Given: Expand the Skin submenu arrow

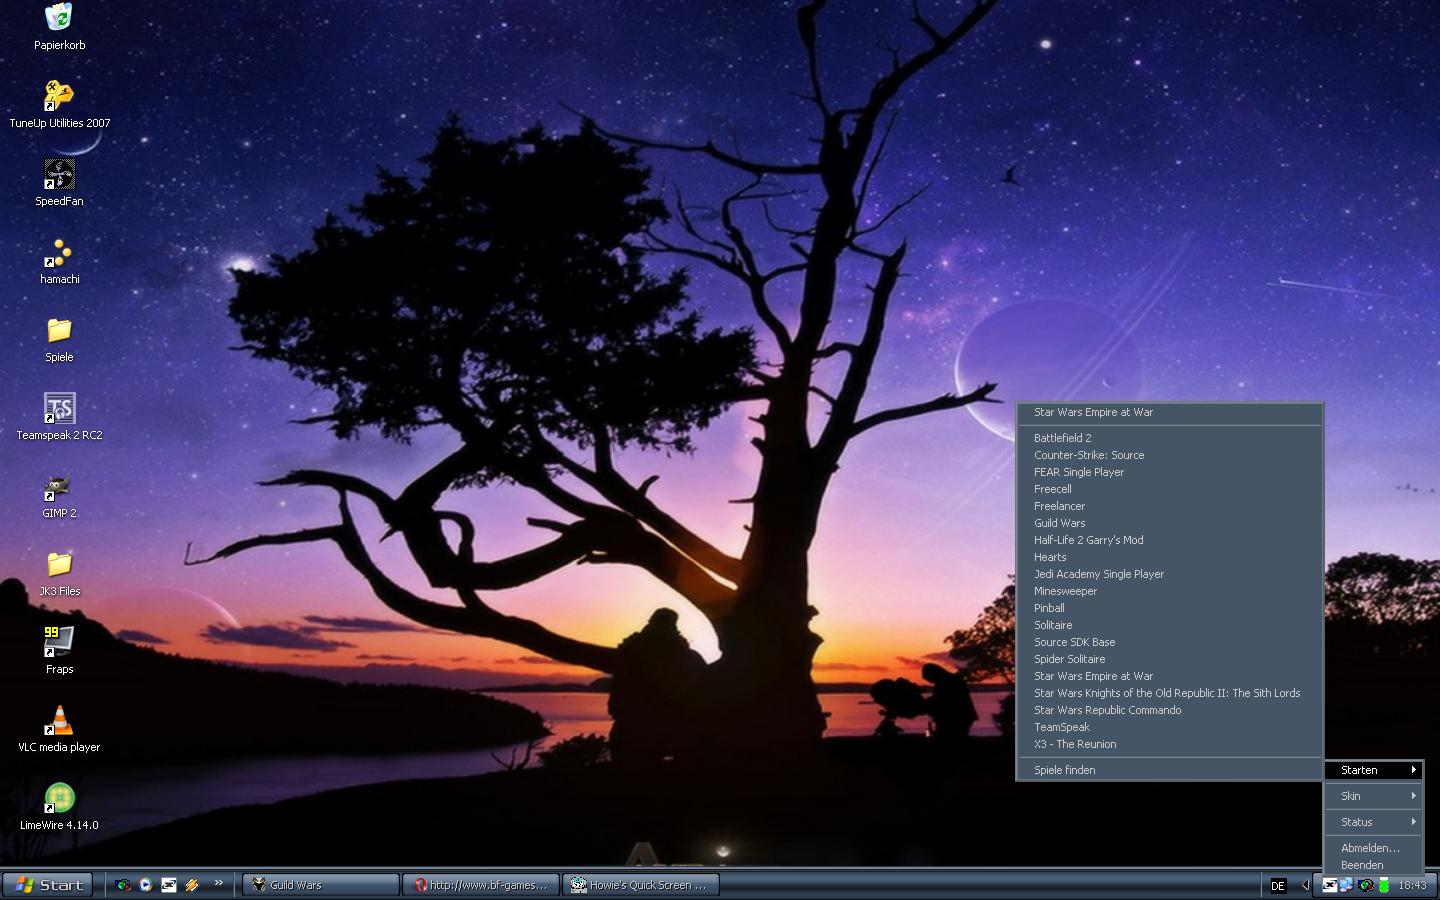Looking at the screenshot, I should [1413, 796].
